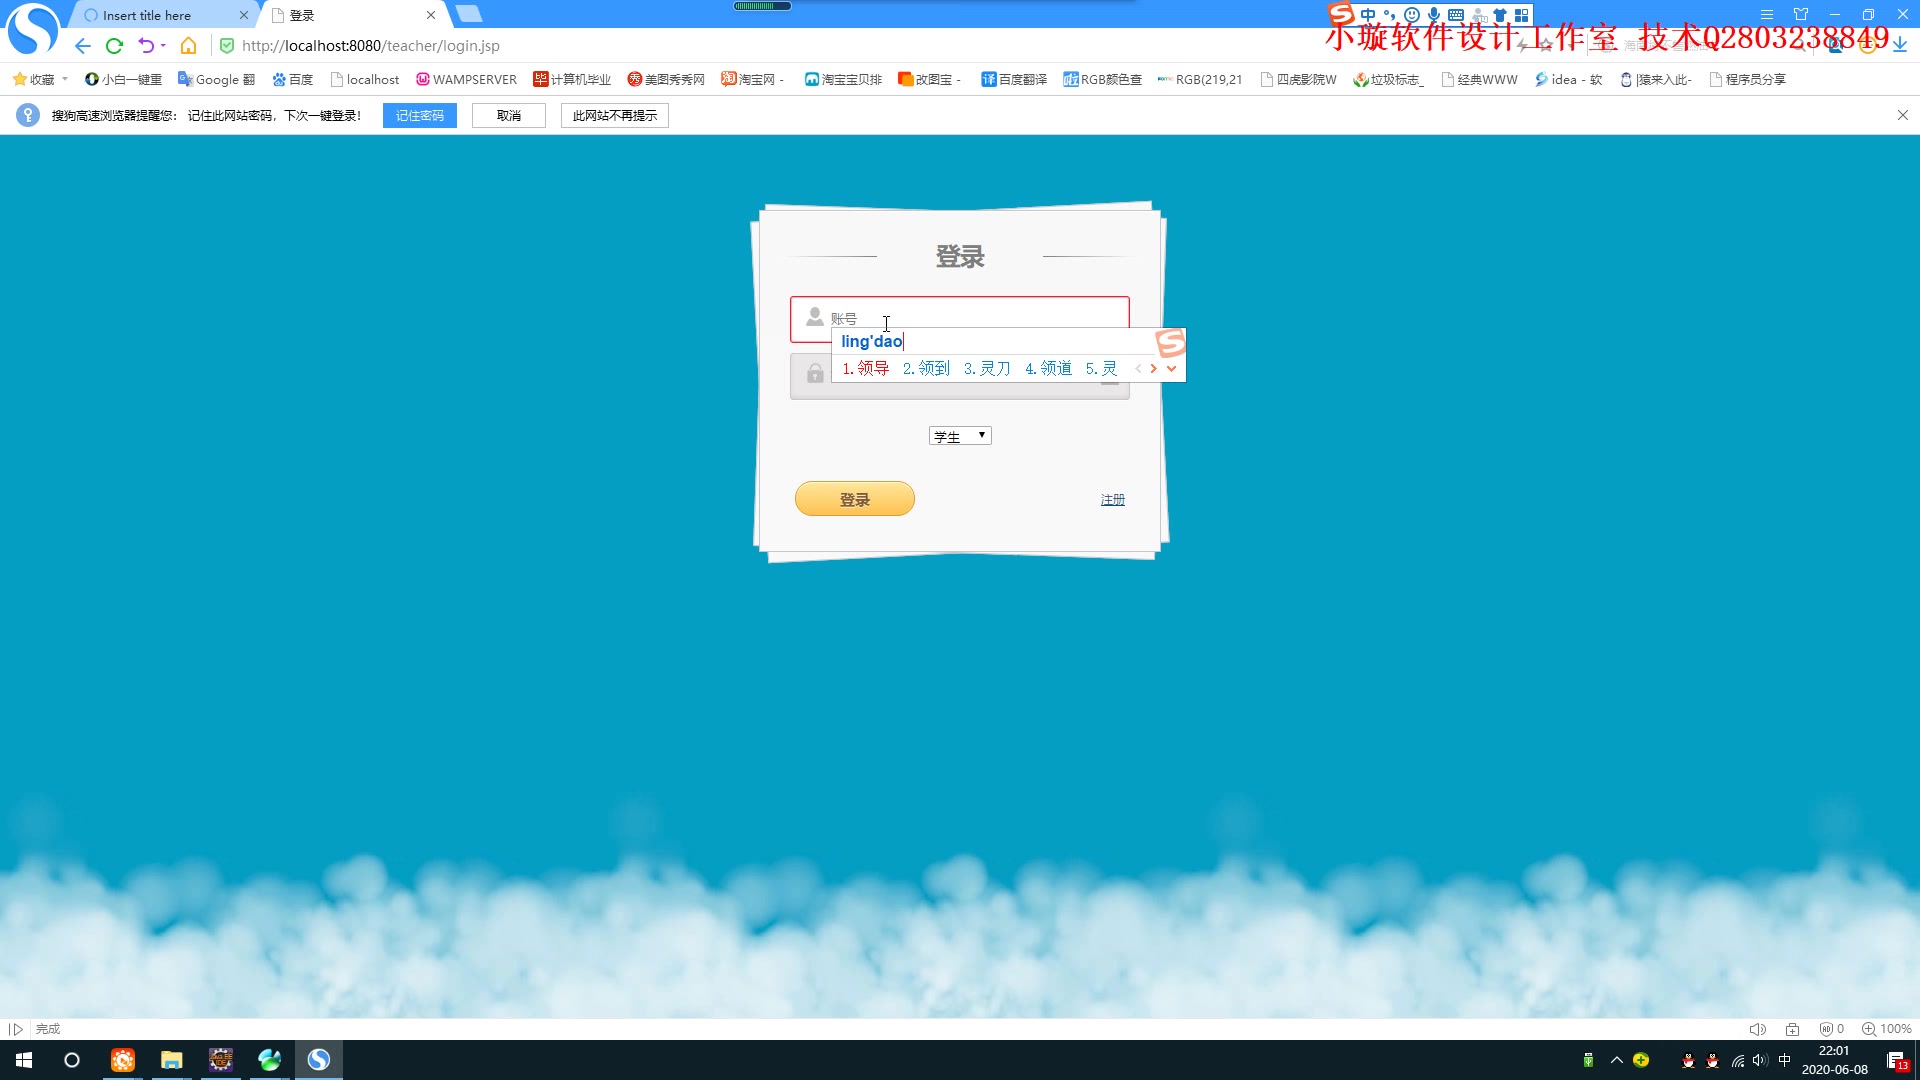The image size is (1920, 1080).
Task: Open the RGB颜色查 bookmark
Action: pos(1102,79)
